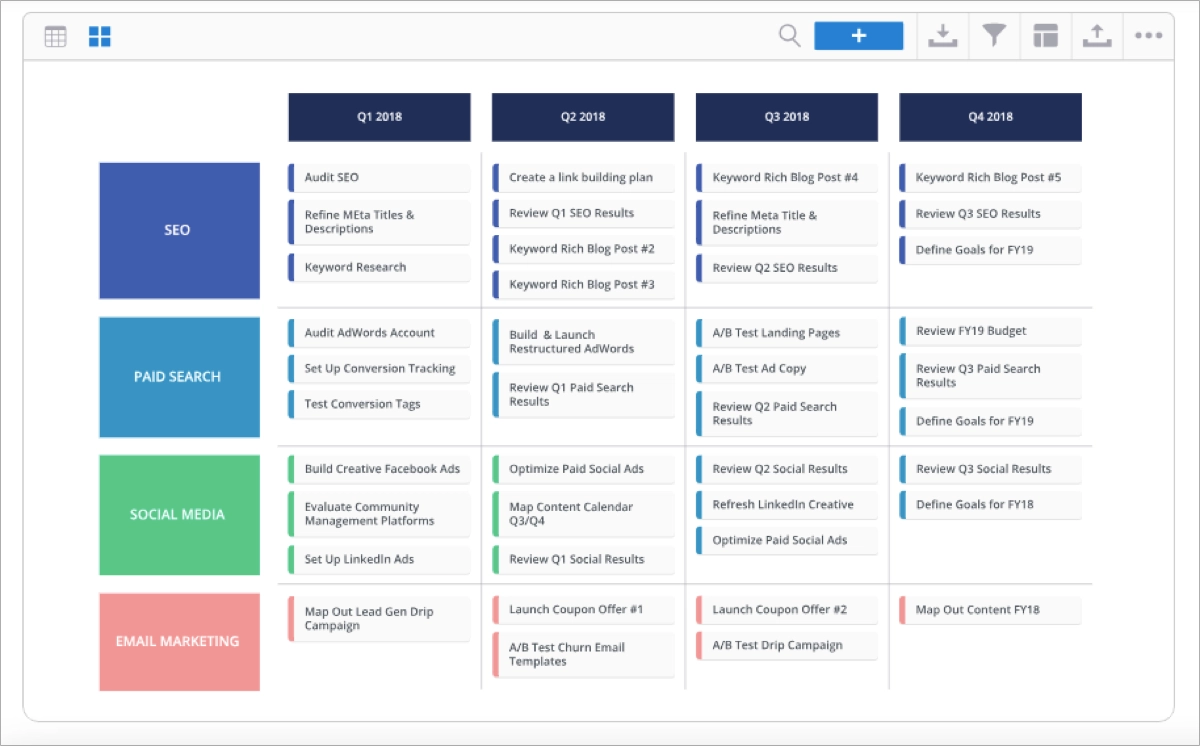Click the PAID SEARCH category lane

click(x=179, y=377)
